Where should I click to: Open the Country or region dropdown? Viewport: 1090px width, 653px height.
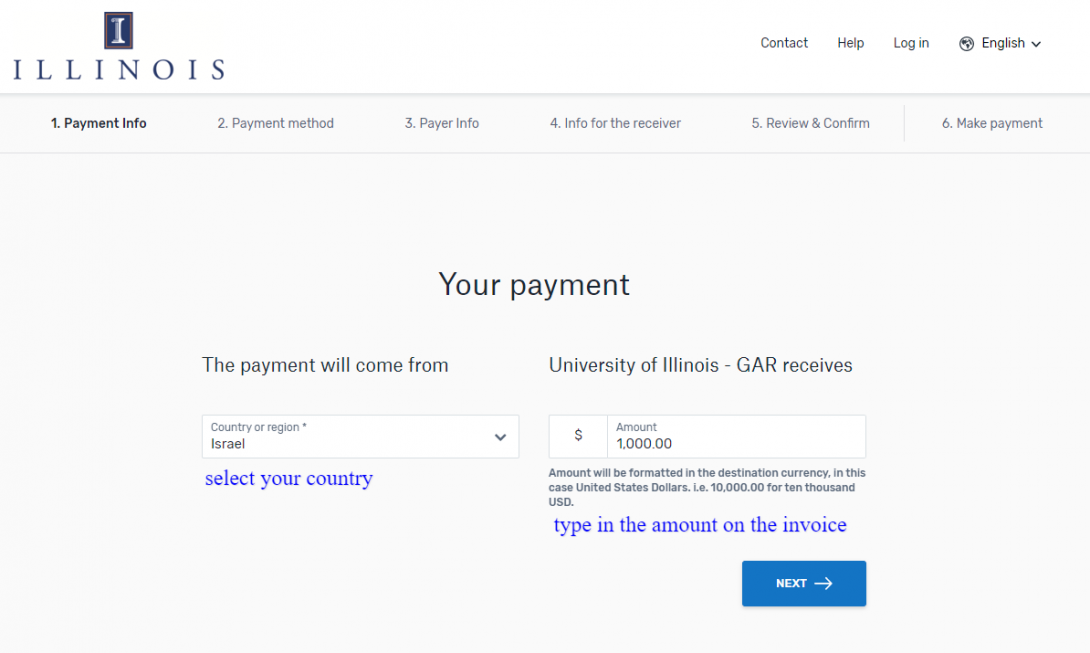click(x=360, y=436)
